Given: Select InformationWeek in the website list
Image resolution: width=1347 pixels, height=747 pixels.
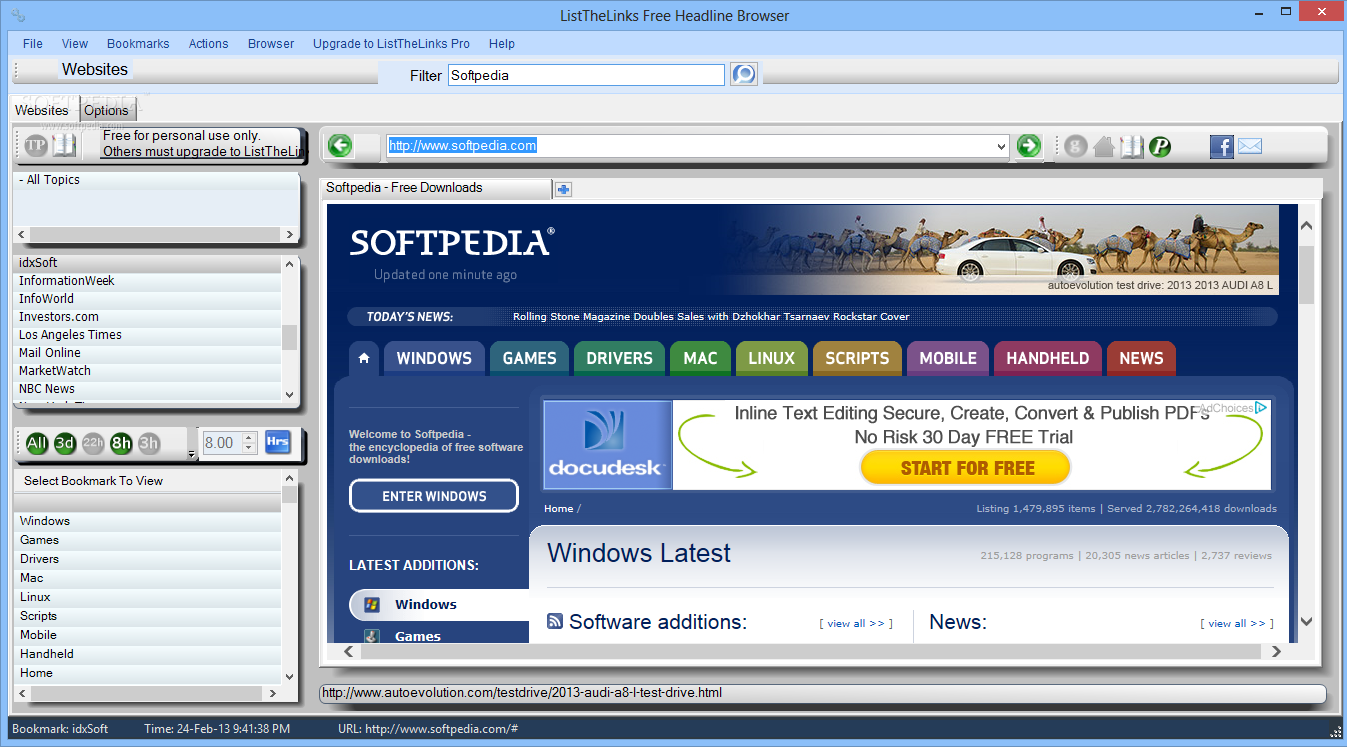Looking at the screenshot, I should 148,281.
